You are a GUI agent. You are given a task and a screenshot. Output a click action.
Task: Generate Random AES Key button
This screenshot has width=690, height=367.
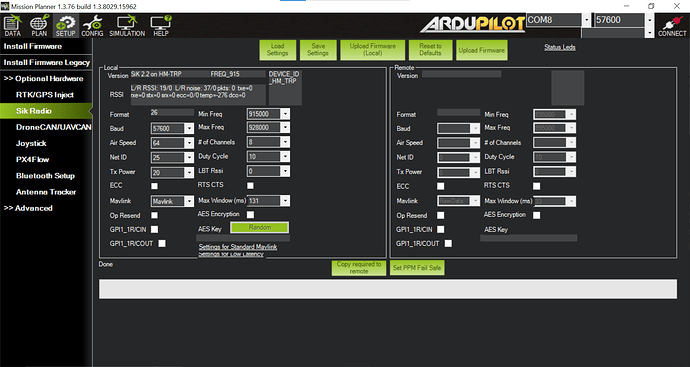[260, 228]
